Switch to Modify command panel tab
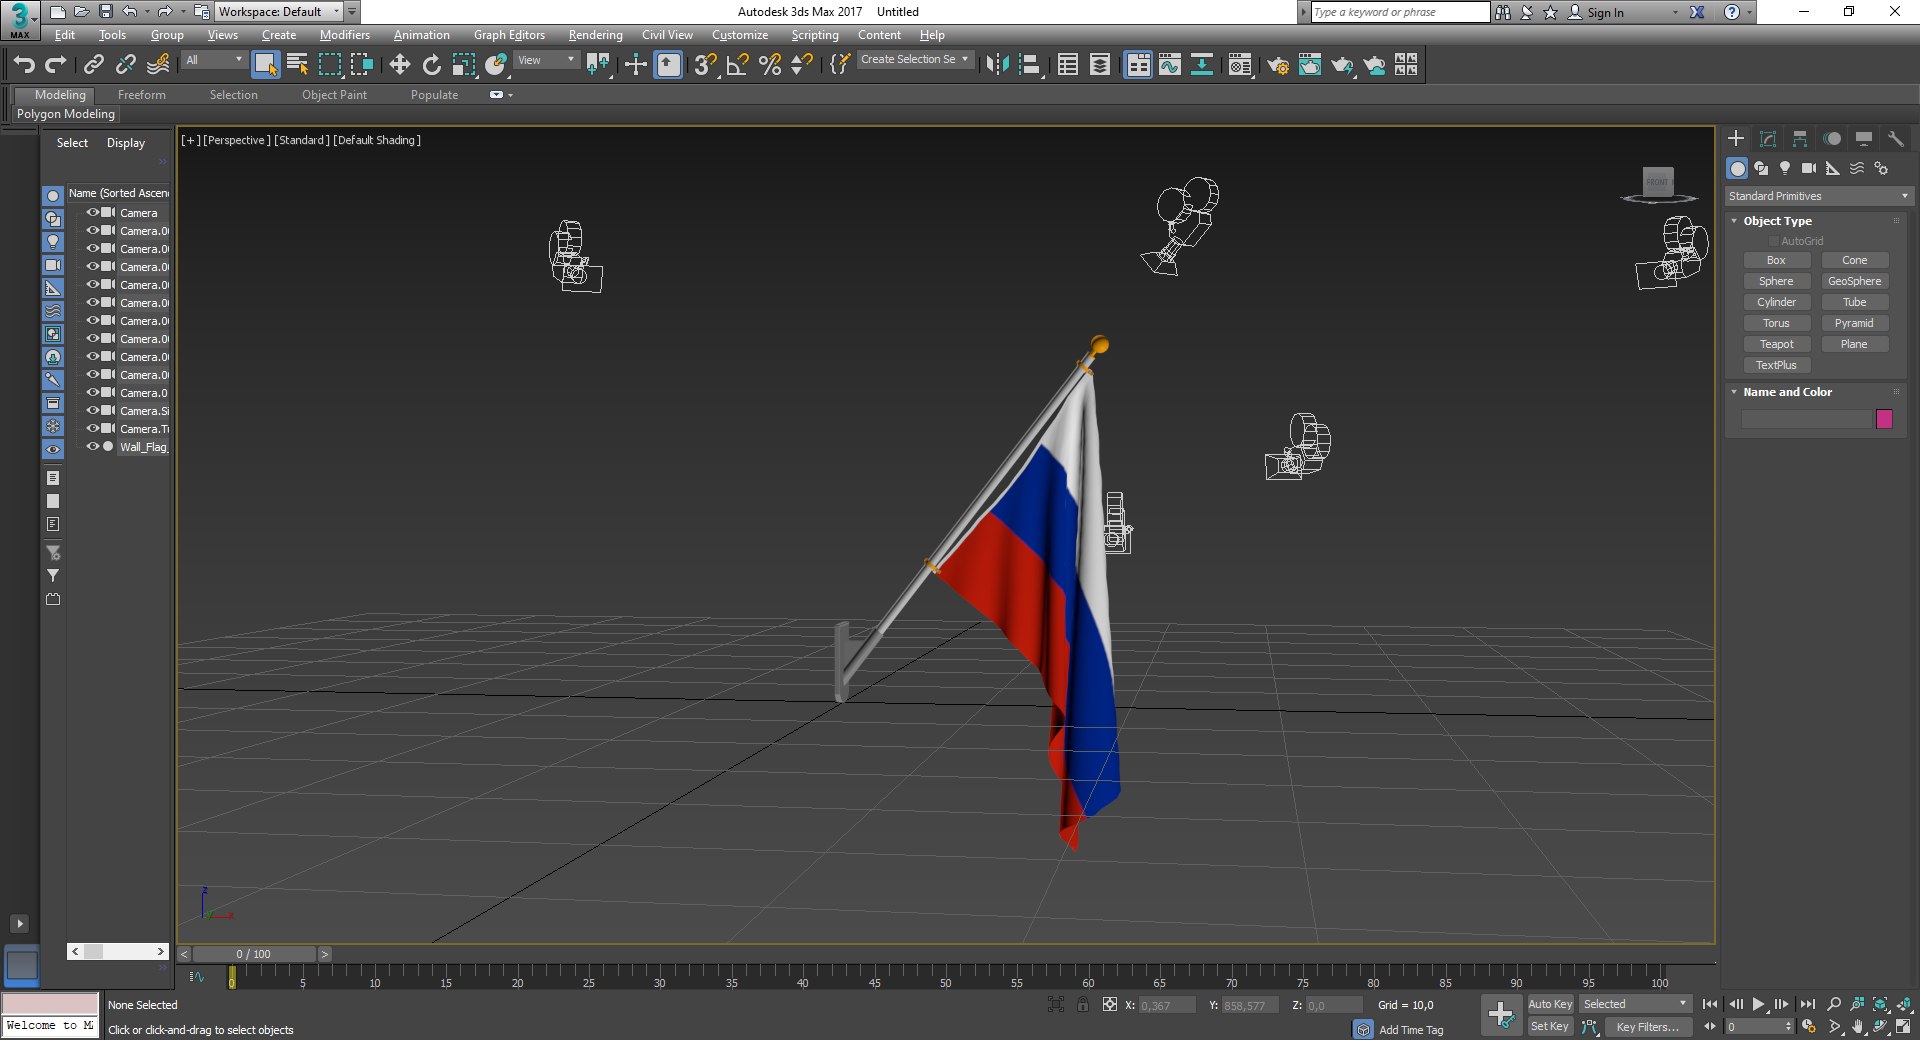1920x1040 pixels. click(x=1768, y=139)
